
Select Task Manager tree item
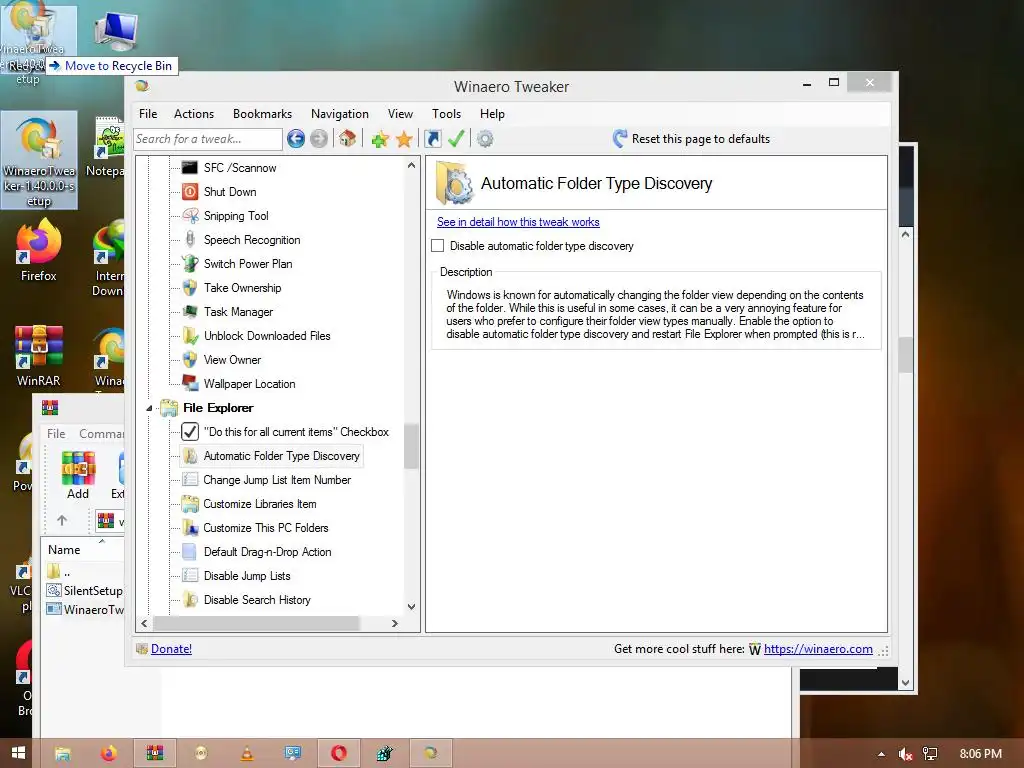(238, 312)
